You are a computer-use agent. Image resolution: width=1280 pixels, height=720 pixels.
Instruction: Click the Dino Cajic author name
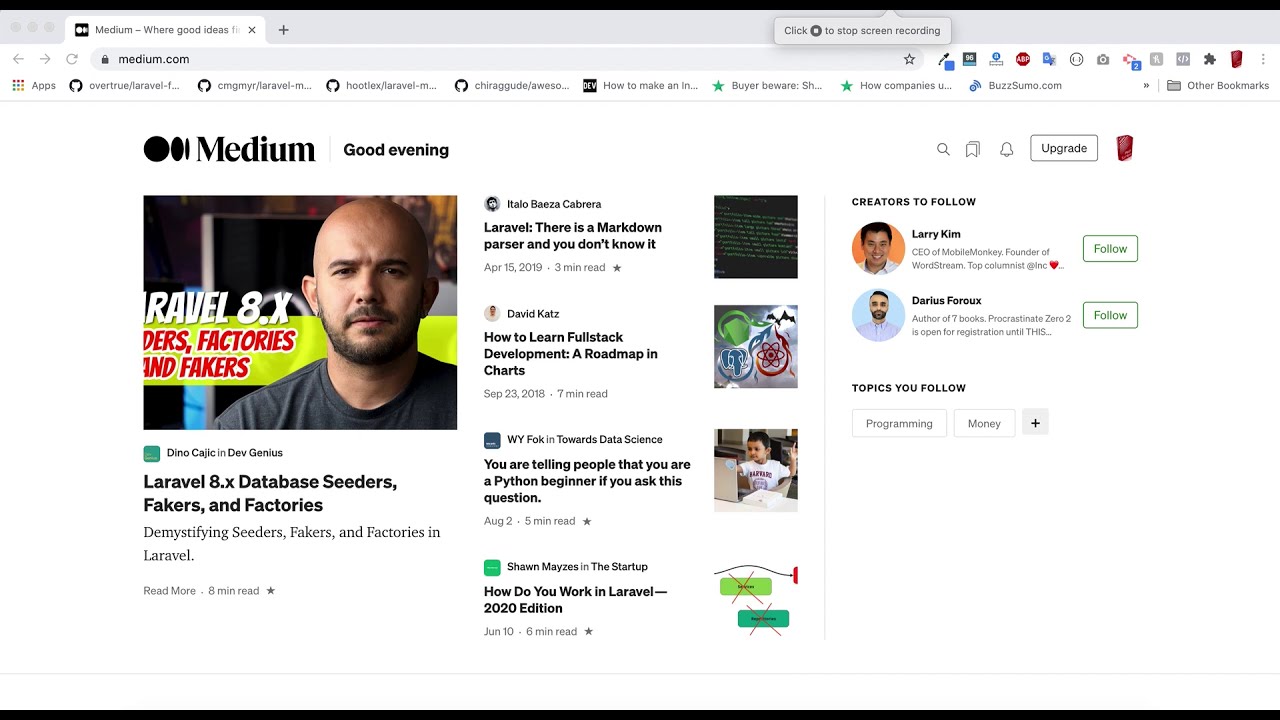coord(191,453)
